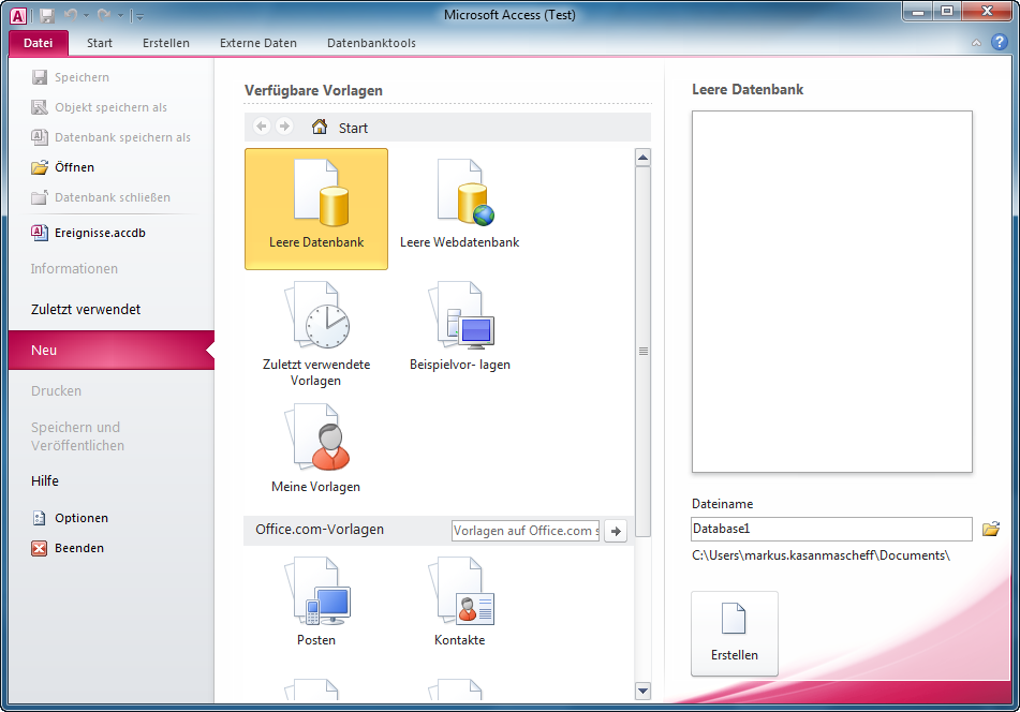Click Speichern in the file menu
The width and height of the screenshot is (1020, 712).
(70, 77)
